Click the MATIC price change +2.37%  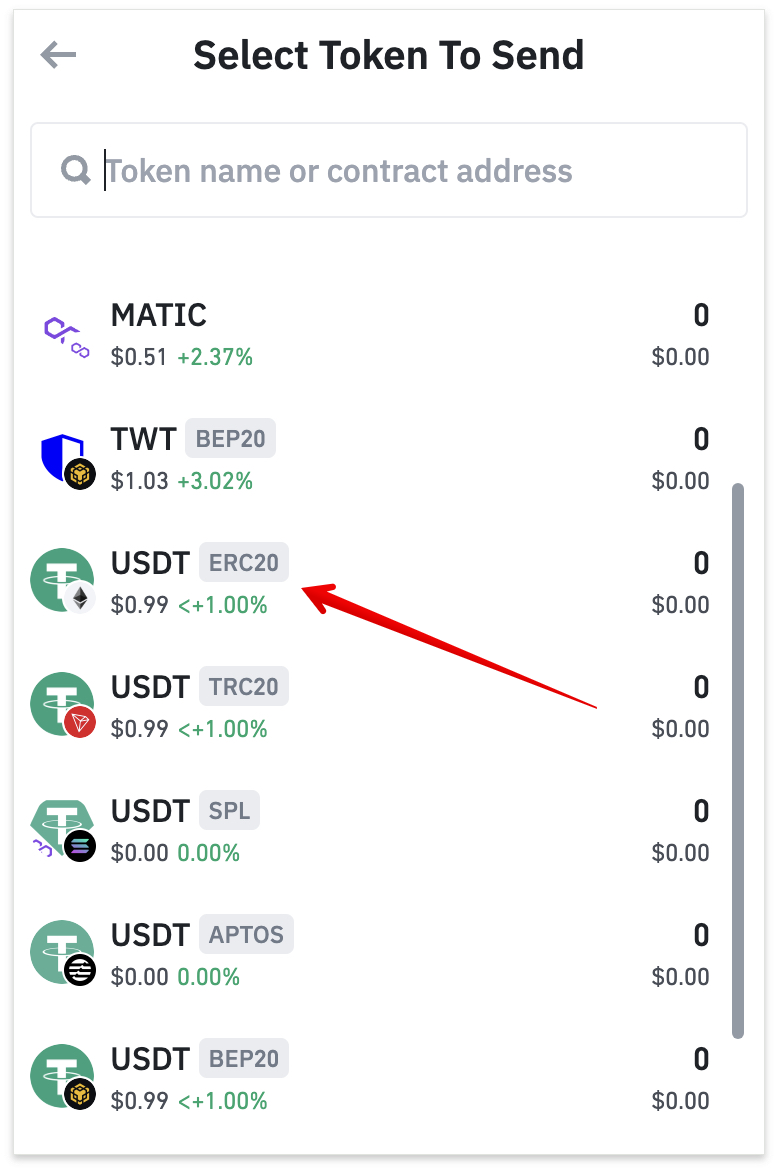(215, 357)
